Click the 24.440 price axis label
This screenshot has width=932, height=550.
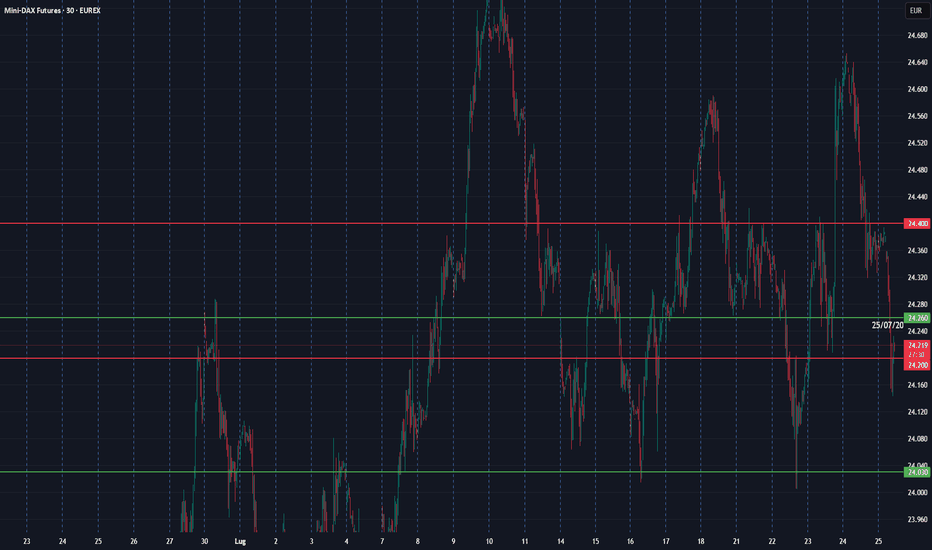tap(917, 197)
